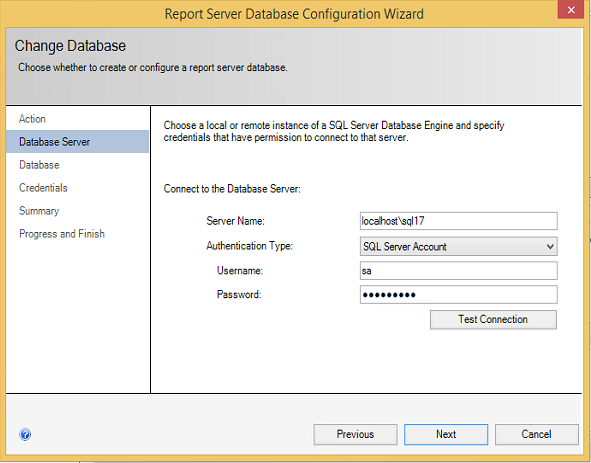Close the wizard with red X button
591x463 pixels.
(571, 10)
